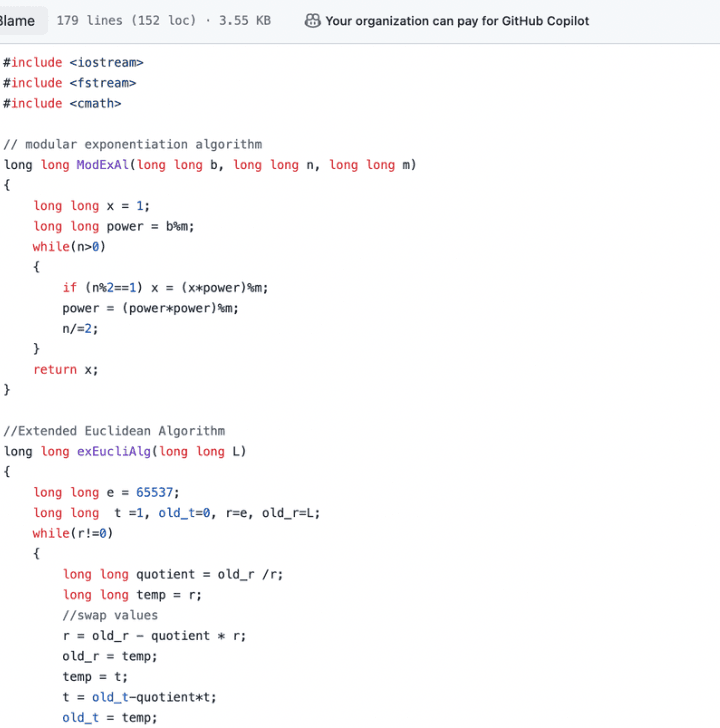Click the ModExAl function name
The height and width of the screenshot is (728, 720).
(102, 165)
